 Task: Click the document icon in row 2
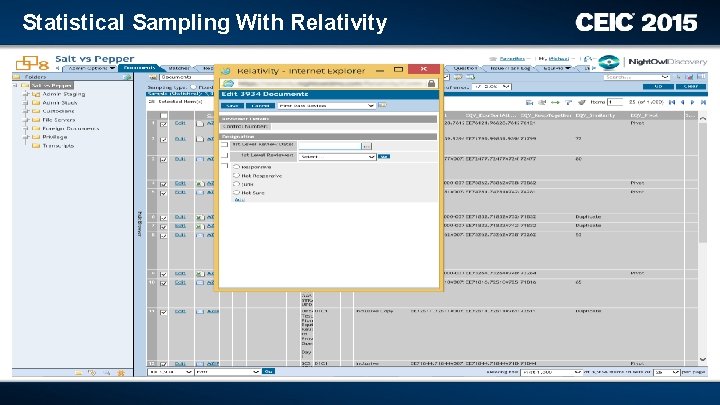pos(200,139)
